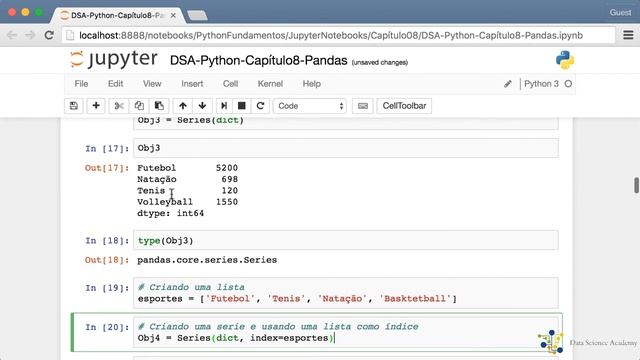Click in cell with Obj4 = Series
Viewport: 640px width, 360px height.
pos(346,332)
